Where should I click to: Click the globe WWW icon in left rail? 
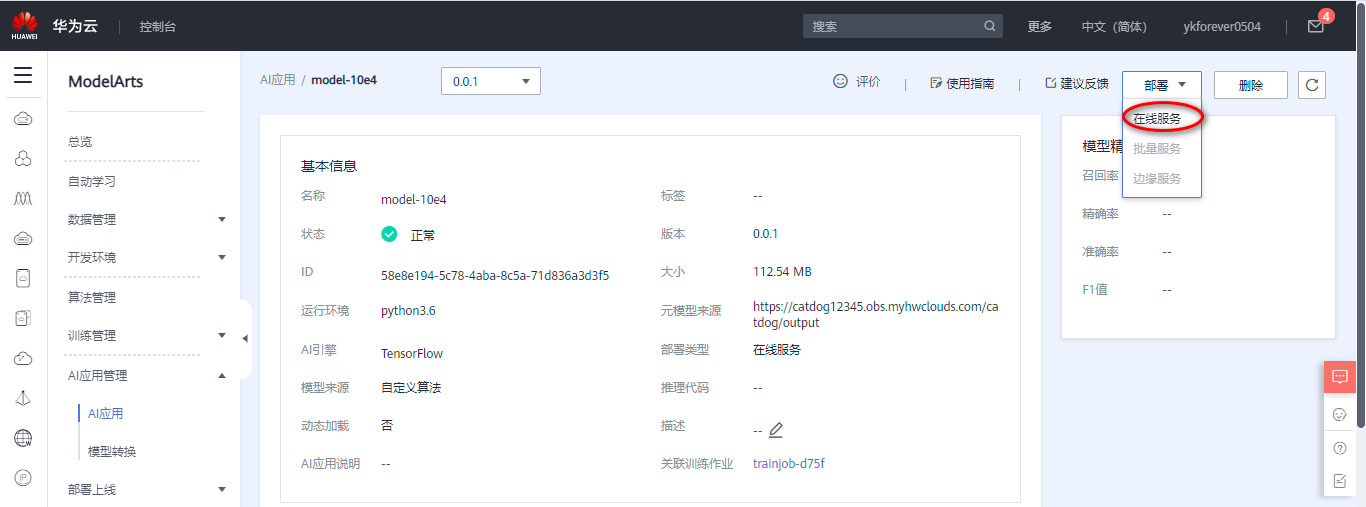point(23,438)
